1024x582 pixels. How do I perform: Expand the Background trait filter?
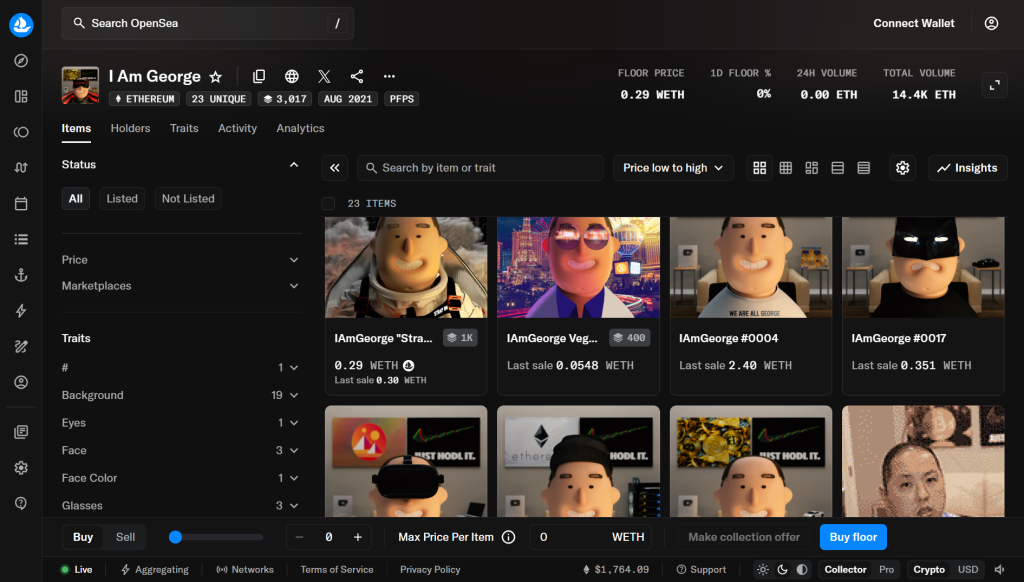180,395
